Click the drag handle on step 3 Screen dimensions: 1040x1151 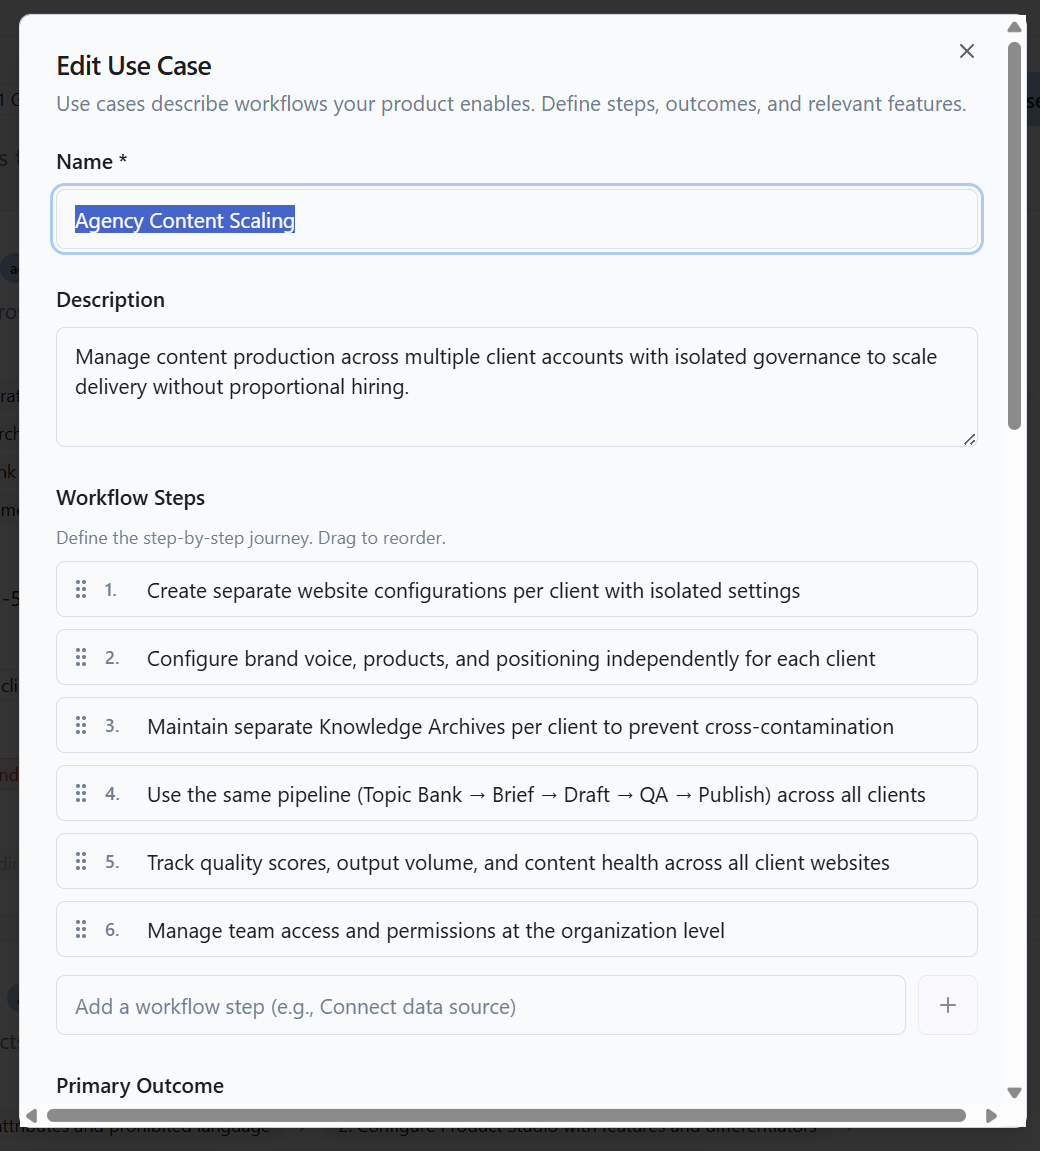80,725
